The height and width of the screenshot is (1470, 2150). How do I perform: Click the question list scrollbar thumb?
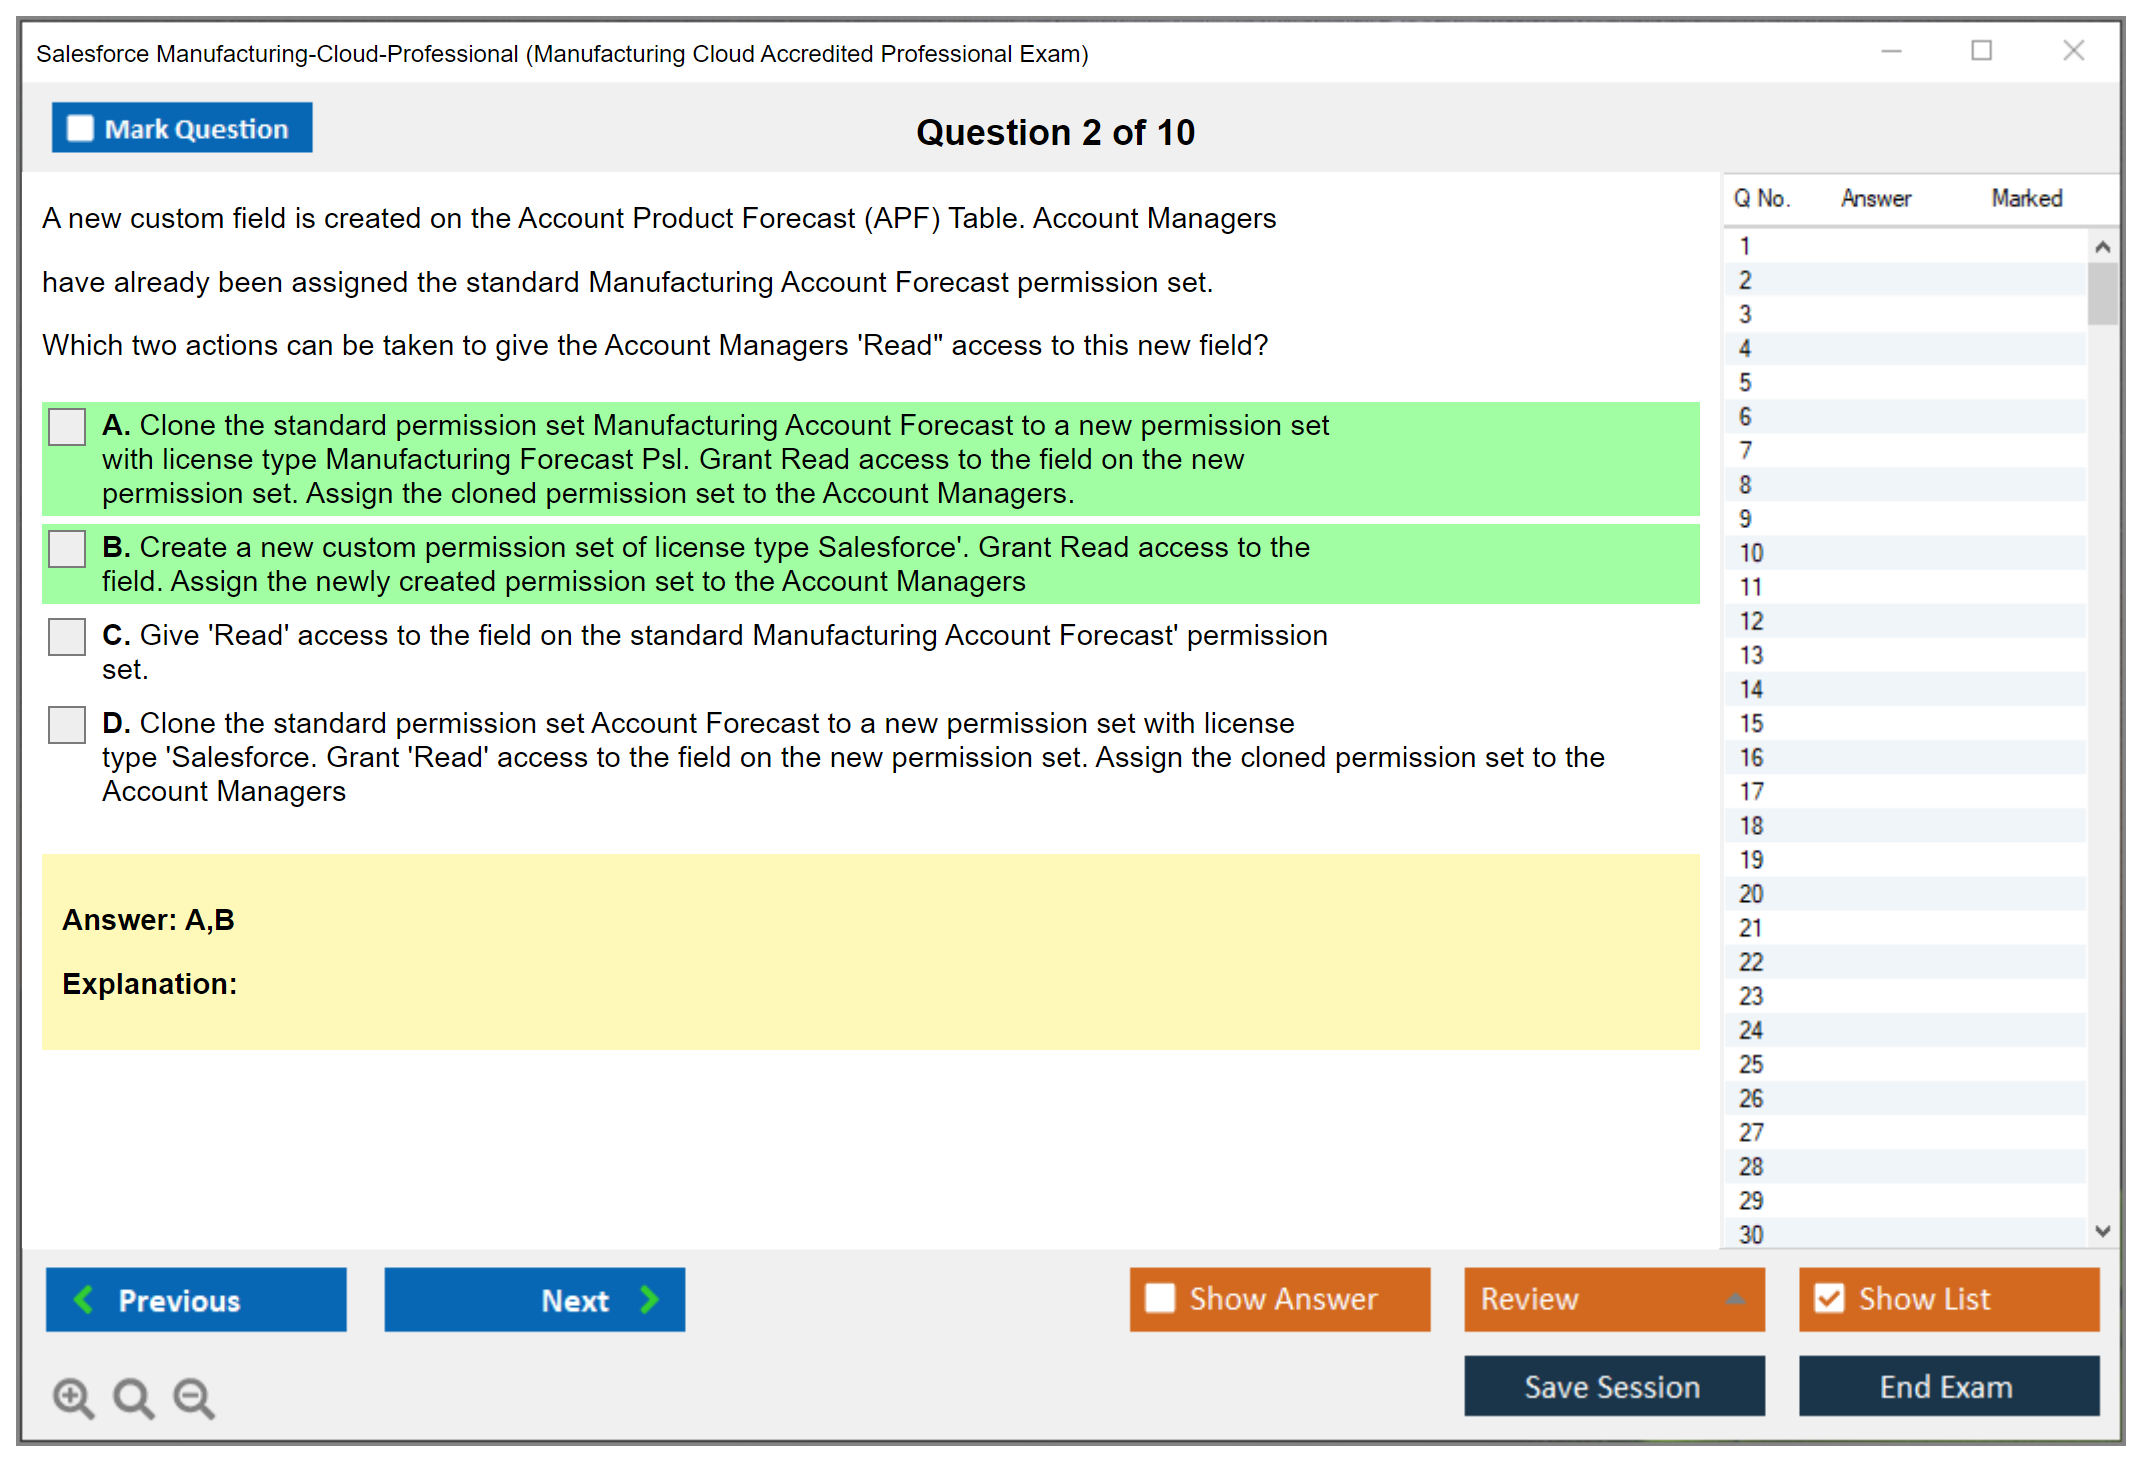tap(2102, 293)
